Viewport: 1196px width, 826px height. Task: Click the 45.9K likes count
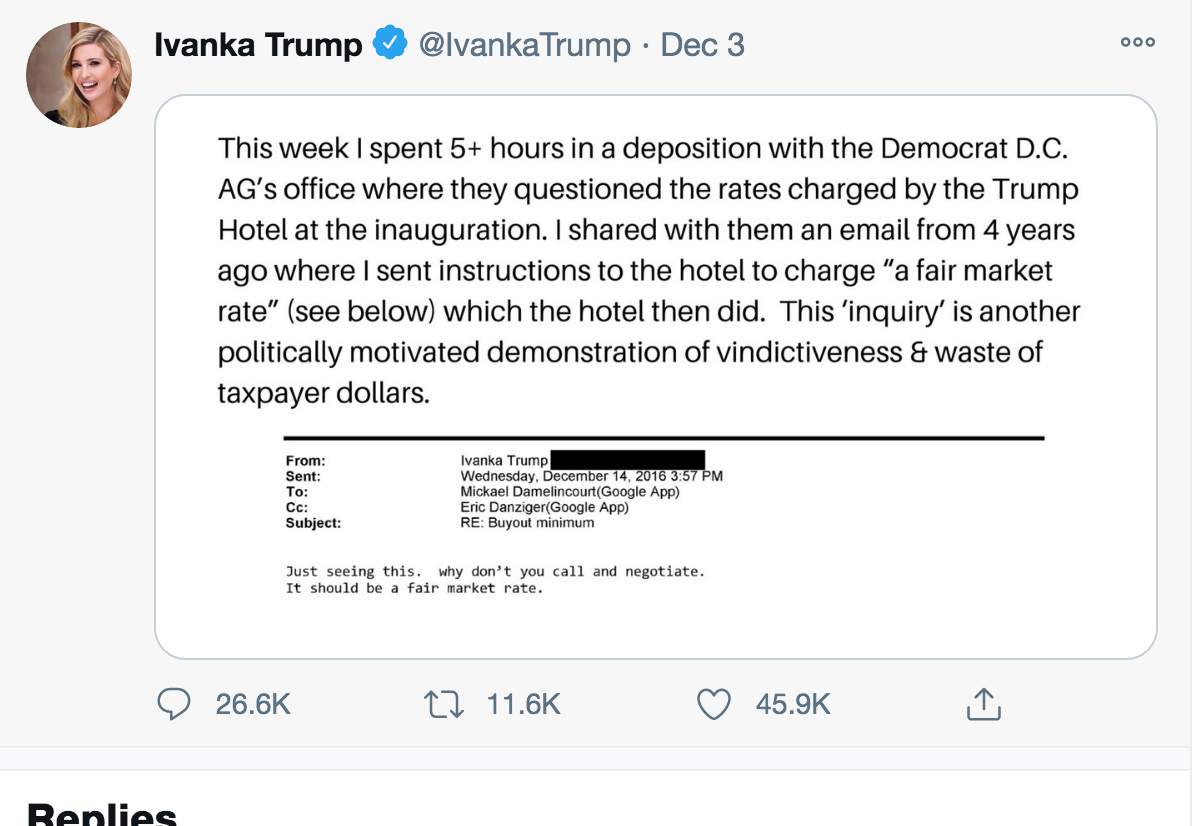tap(793, 704)
